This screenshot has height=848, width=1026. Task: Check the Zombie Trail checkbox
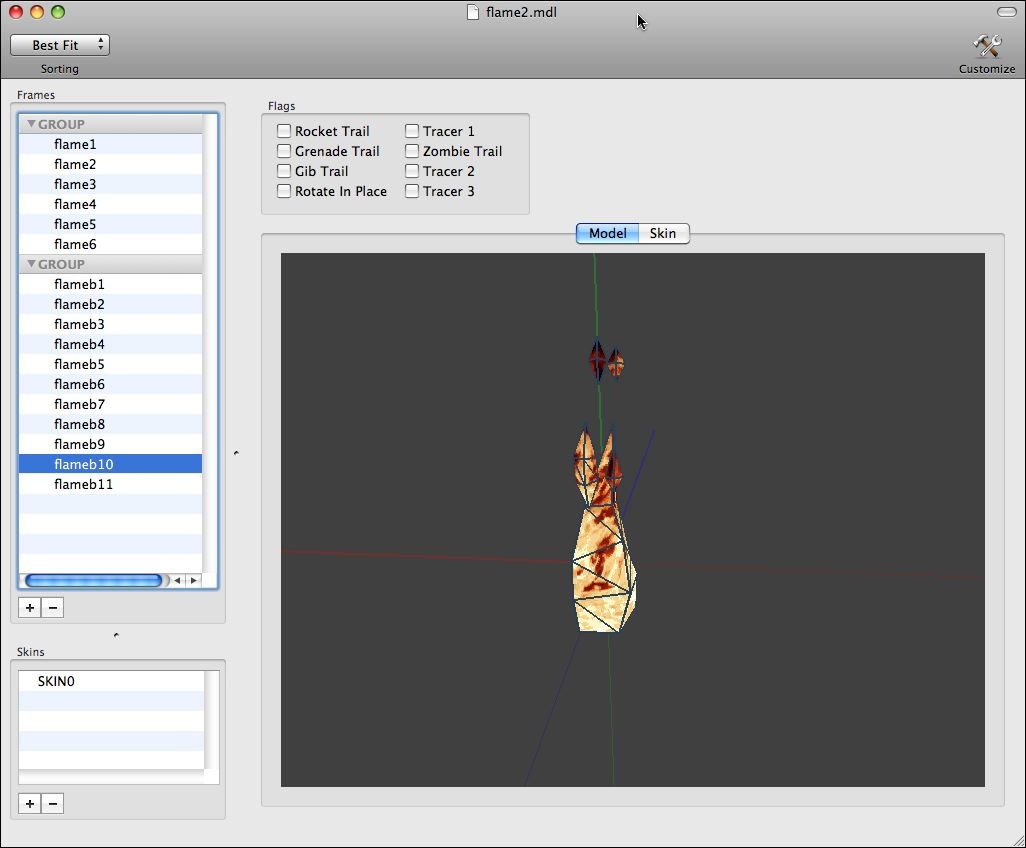412,151
